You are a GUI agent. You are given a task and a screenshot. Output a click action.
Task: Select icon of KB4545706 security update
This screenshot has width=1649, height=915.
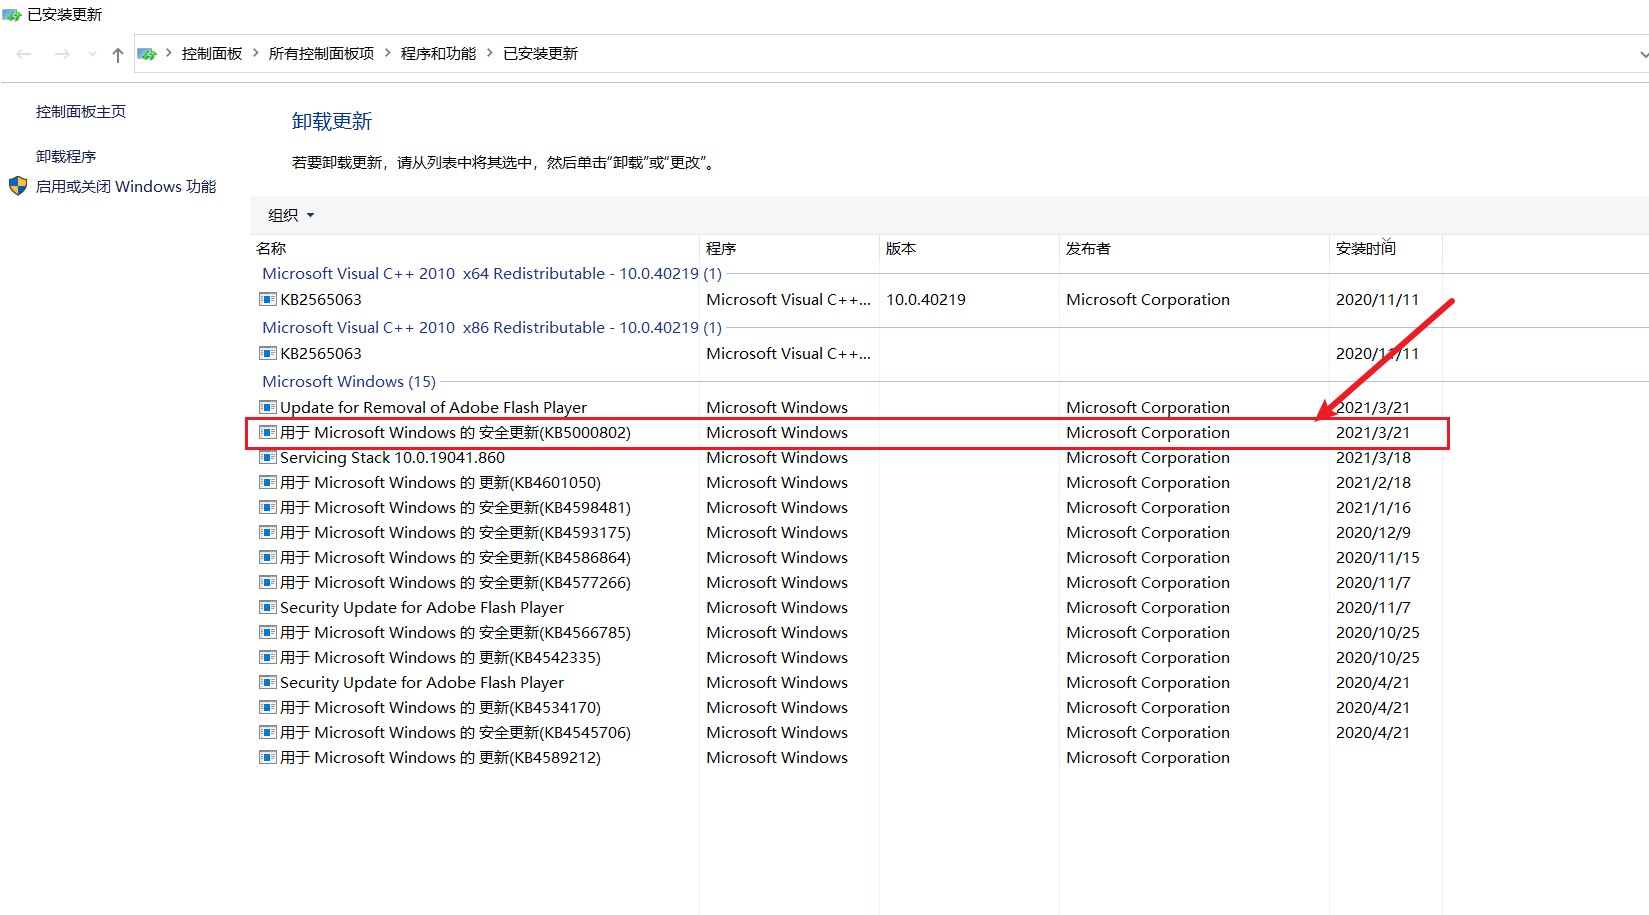(268, 732)
